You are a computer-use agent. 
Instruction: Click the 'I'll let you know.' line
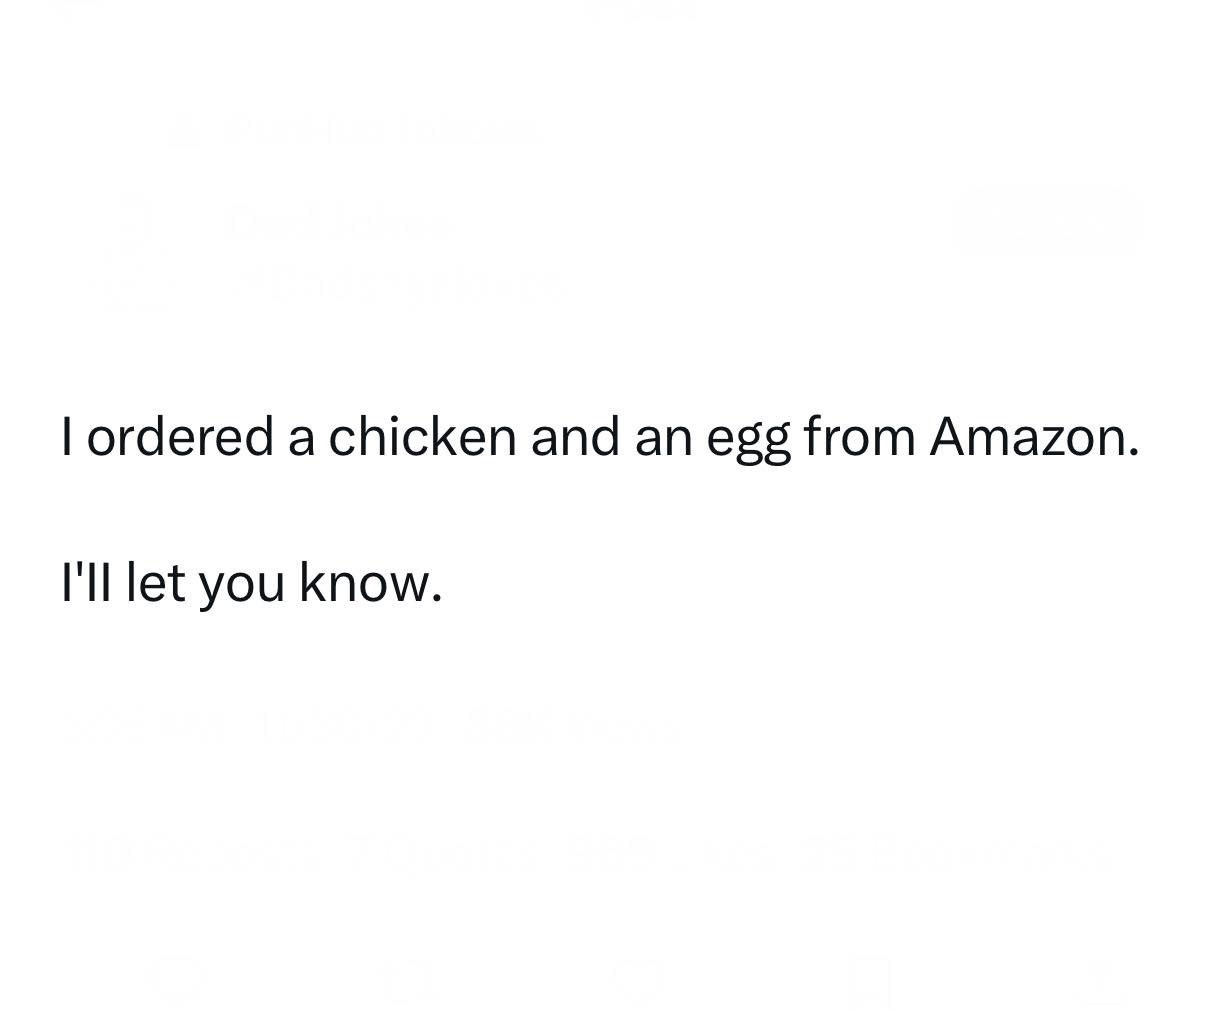(252, 582)
